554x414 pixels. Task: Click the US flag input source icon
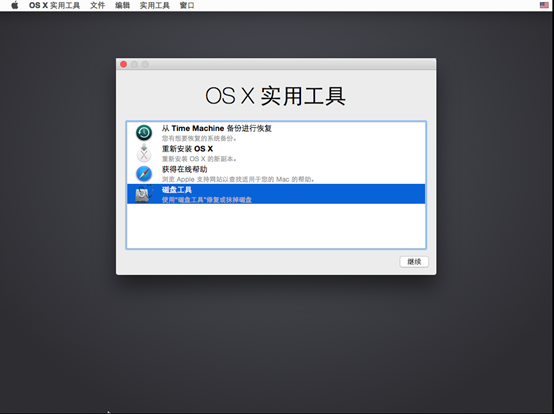[x=544, y=5]
